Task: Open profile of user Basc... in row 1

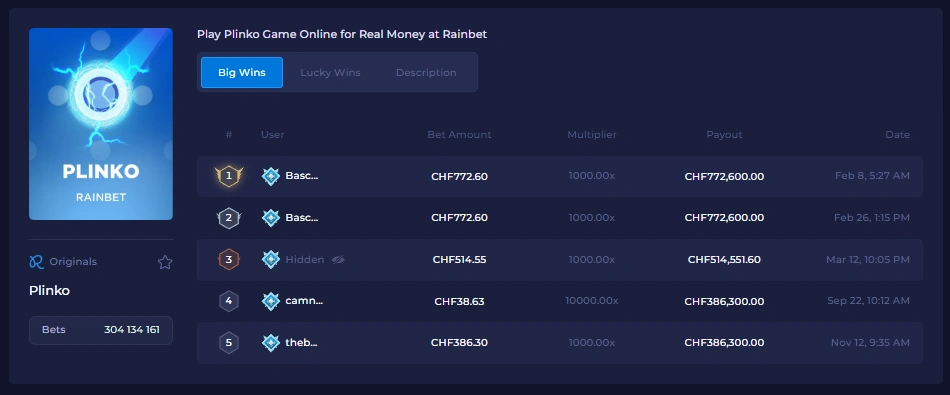Action: (x=302, y=176)
